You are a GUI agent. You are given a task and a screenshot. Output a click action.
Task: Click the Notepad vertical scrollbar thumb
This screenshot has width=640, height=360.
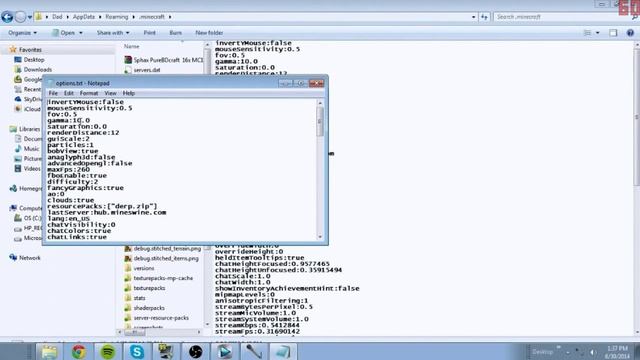320,122
